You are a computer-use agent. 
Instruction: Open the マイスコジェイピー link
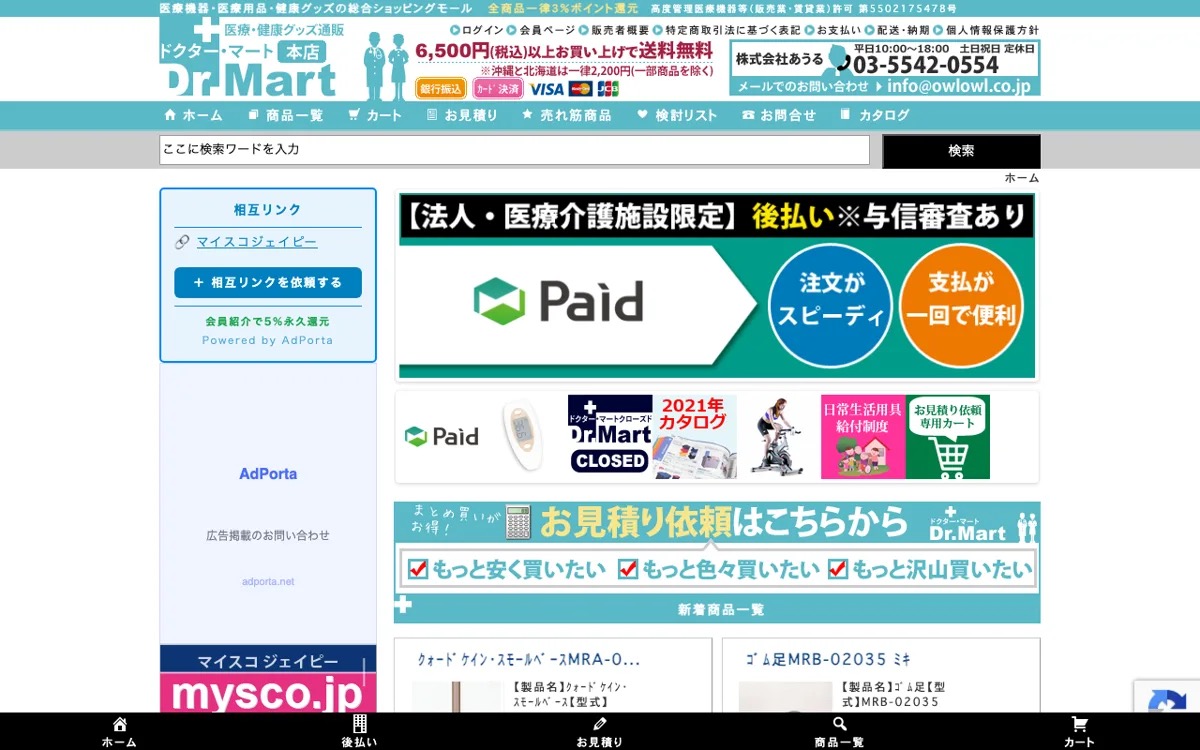click(257, 242)
